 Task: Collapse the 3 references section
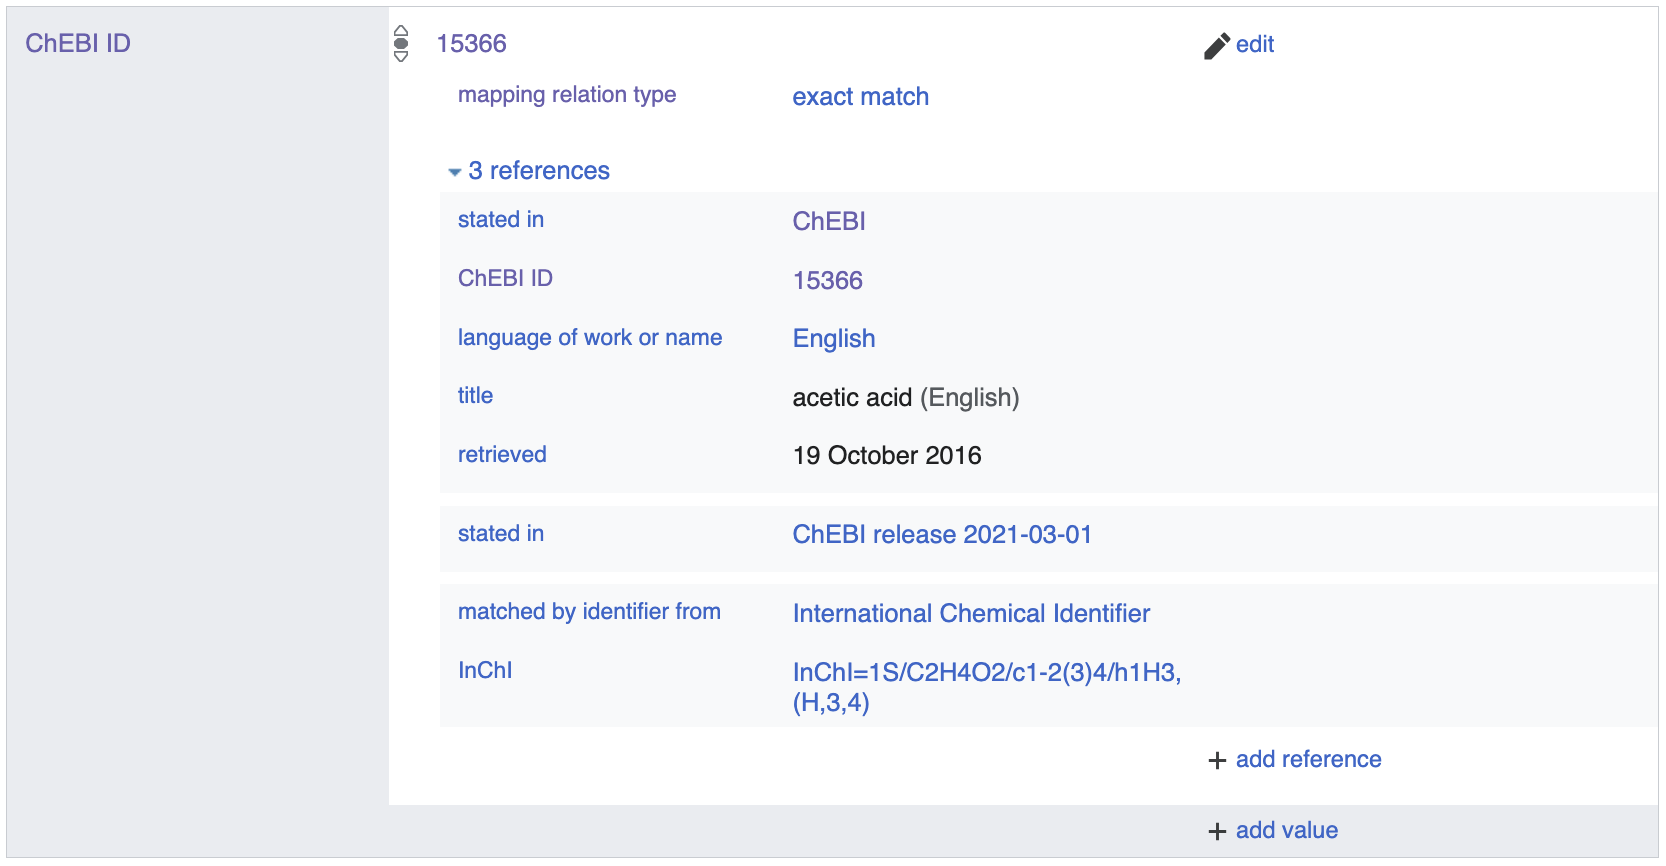pyautogui.click(x=455, y=172)
